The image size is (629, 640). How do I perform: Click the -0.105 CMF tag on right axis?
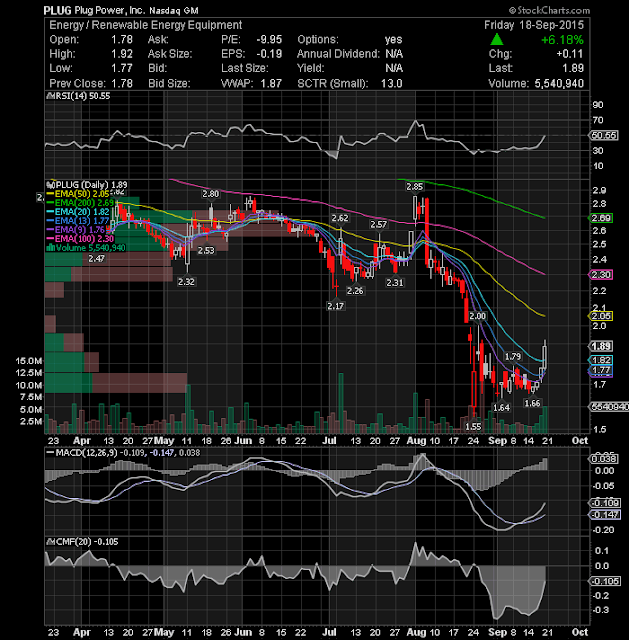tap(605, 581)
